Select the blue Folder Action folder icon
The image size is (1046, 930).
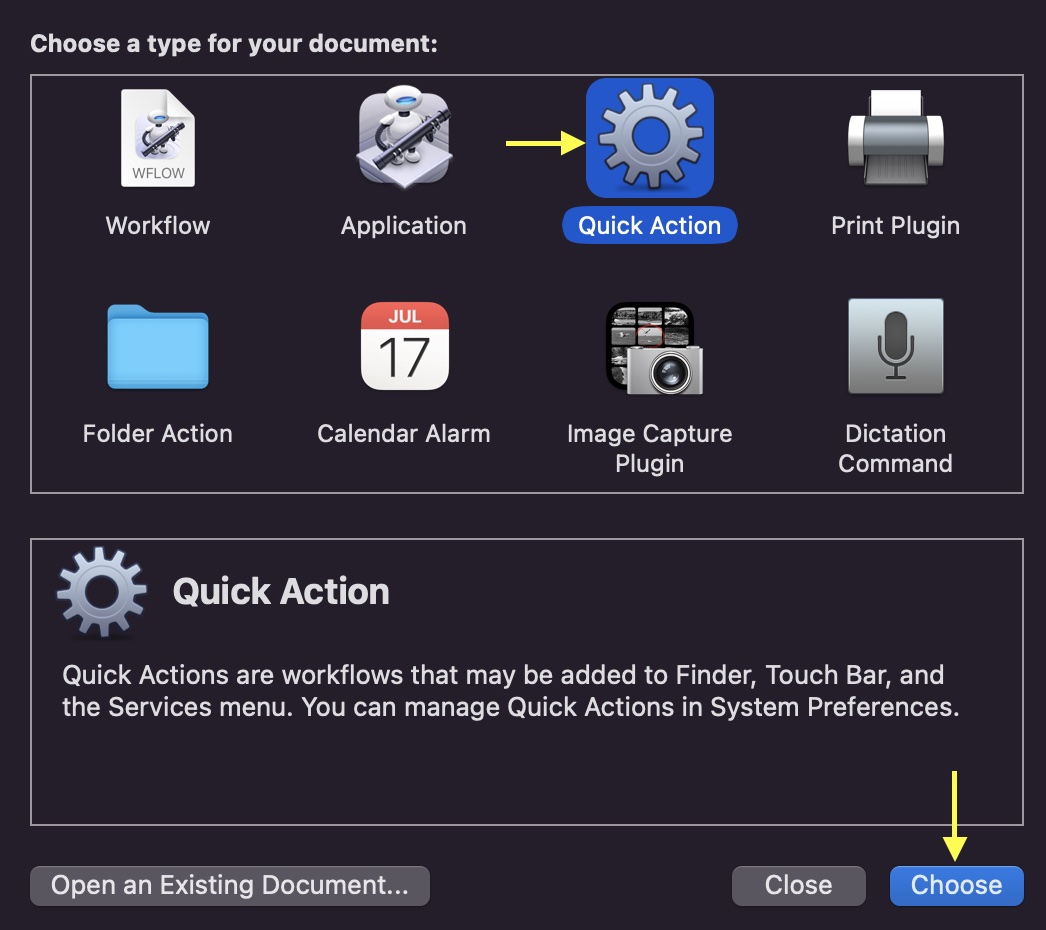pos(158,346)
